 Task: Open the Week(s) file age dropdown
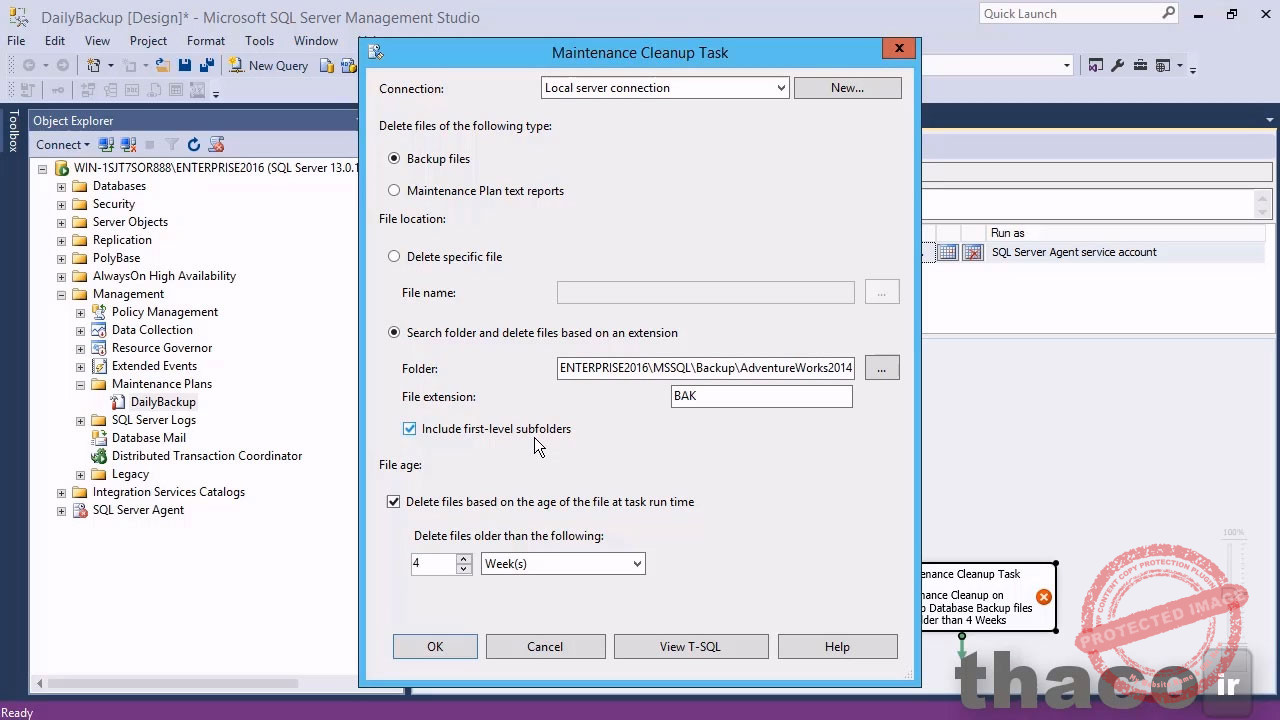click(x=636, y=563)
